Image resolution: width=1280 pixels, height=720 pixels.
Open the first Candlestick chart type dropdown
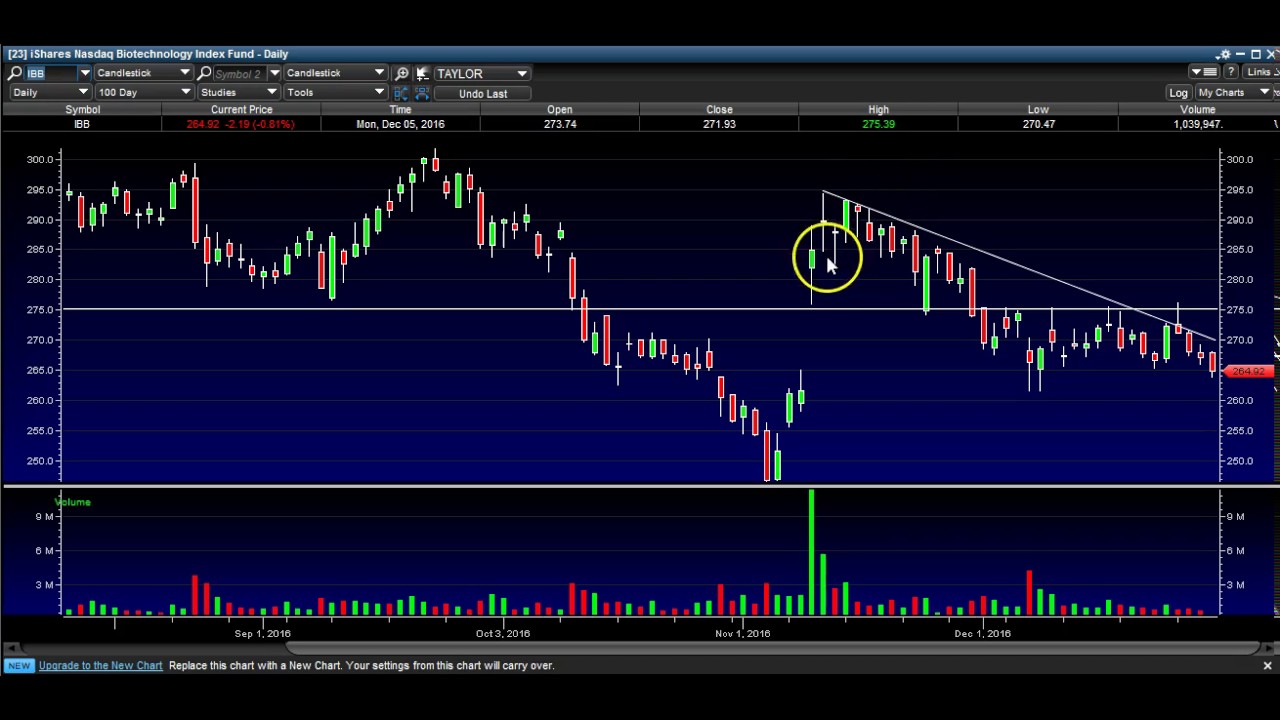[143, 73]
